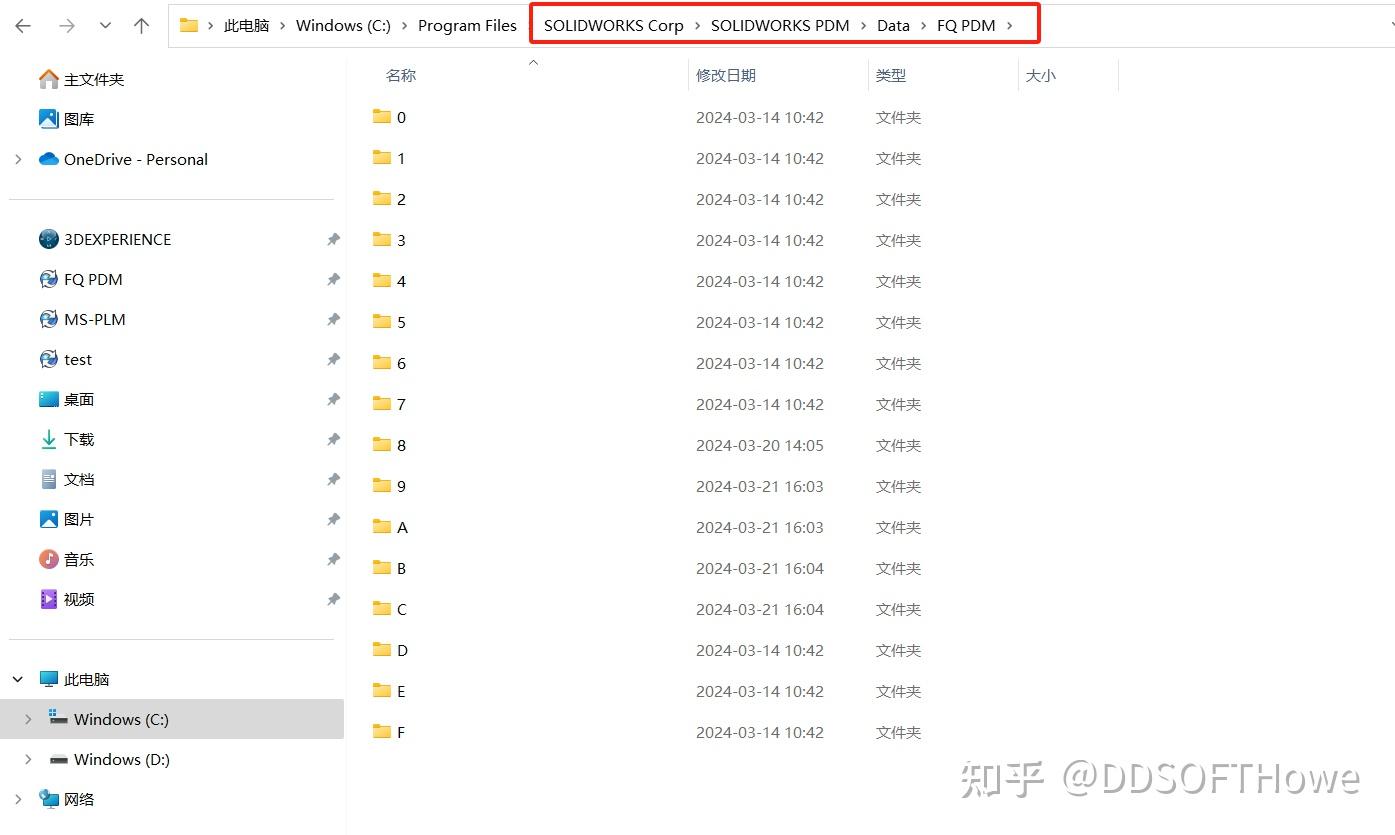This screenshot has height=835, width=1395.
Task: Open 文档 documents icon in sidebar
Action: pos(48,479)
